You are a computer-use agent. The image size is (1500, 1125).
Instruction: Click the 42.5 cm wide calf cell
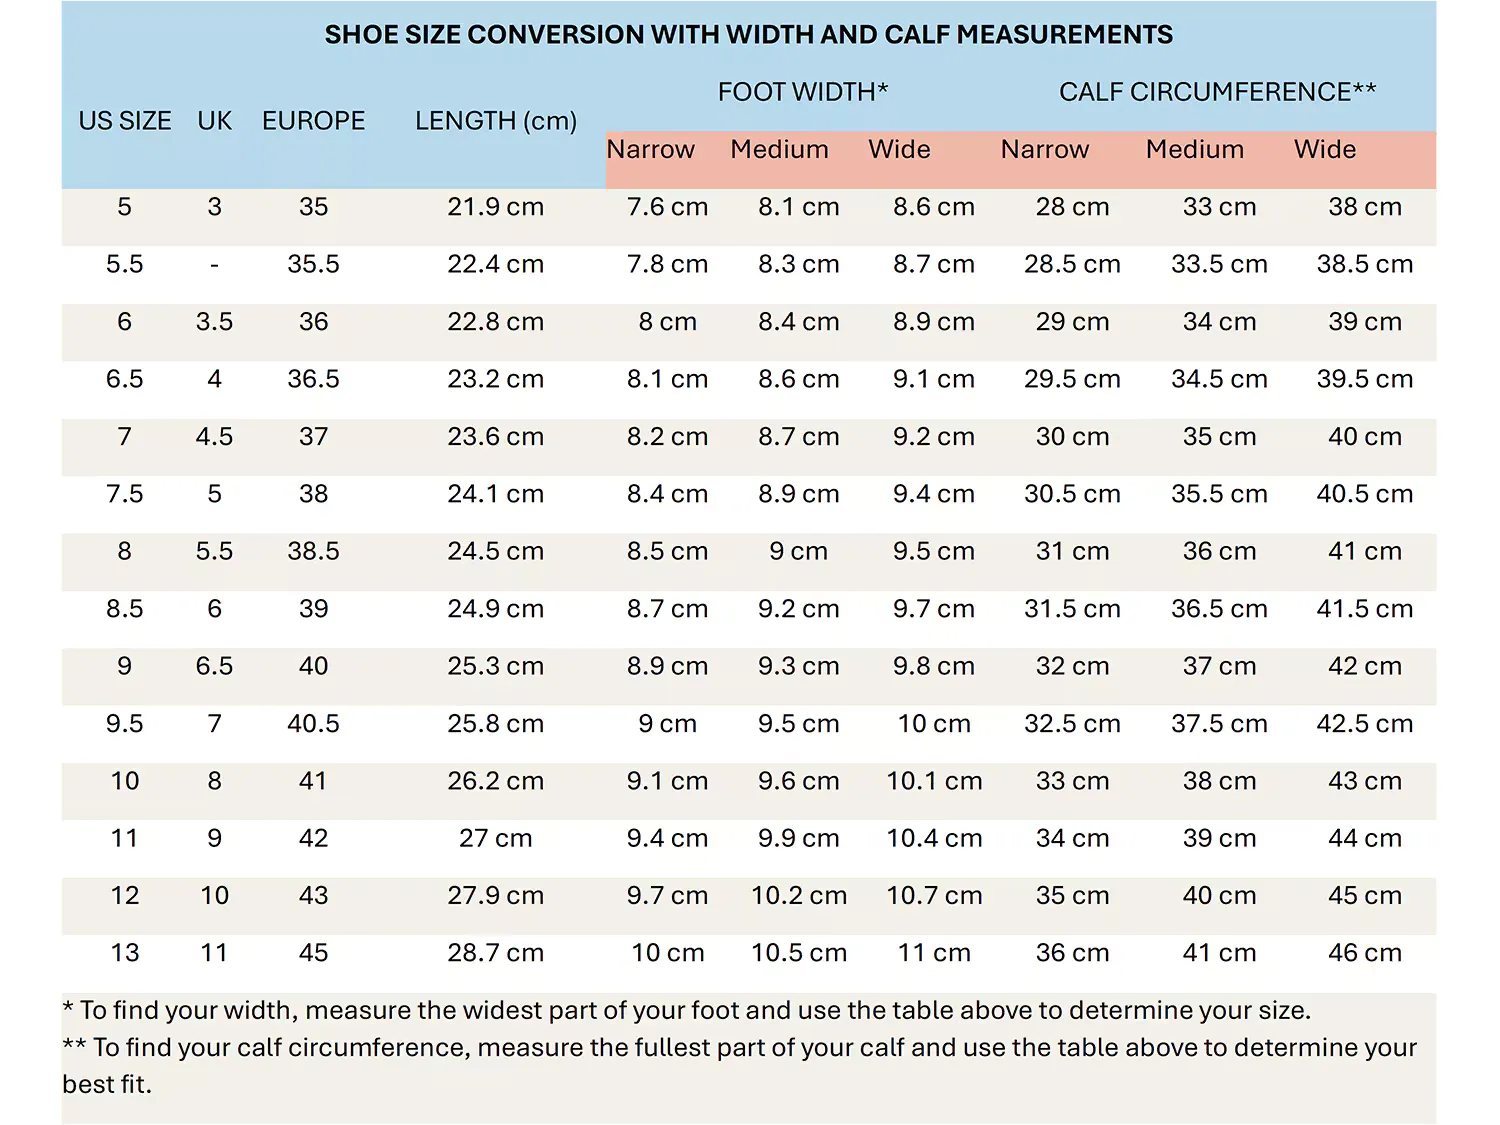pos(1364,724)
